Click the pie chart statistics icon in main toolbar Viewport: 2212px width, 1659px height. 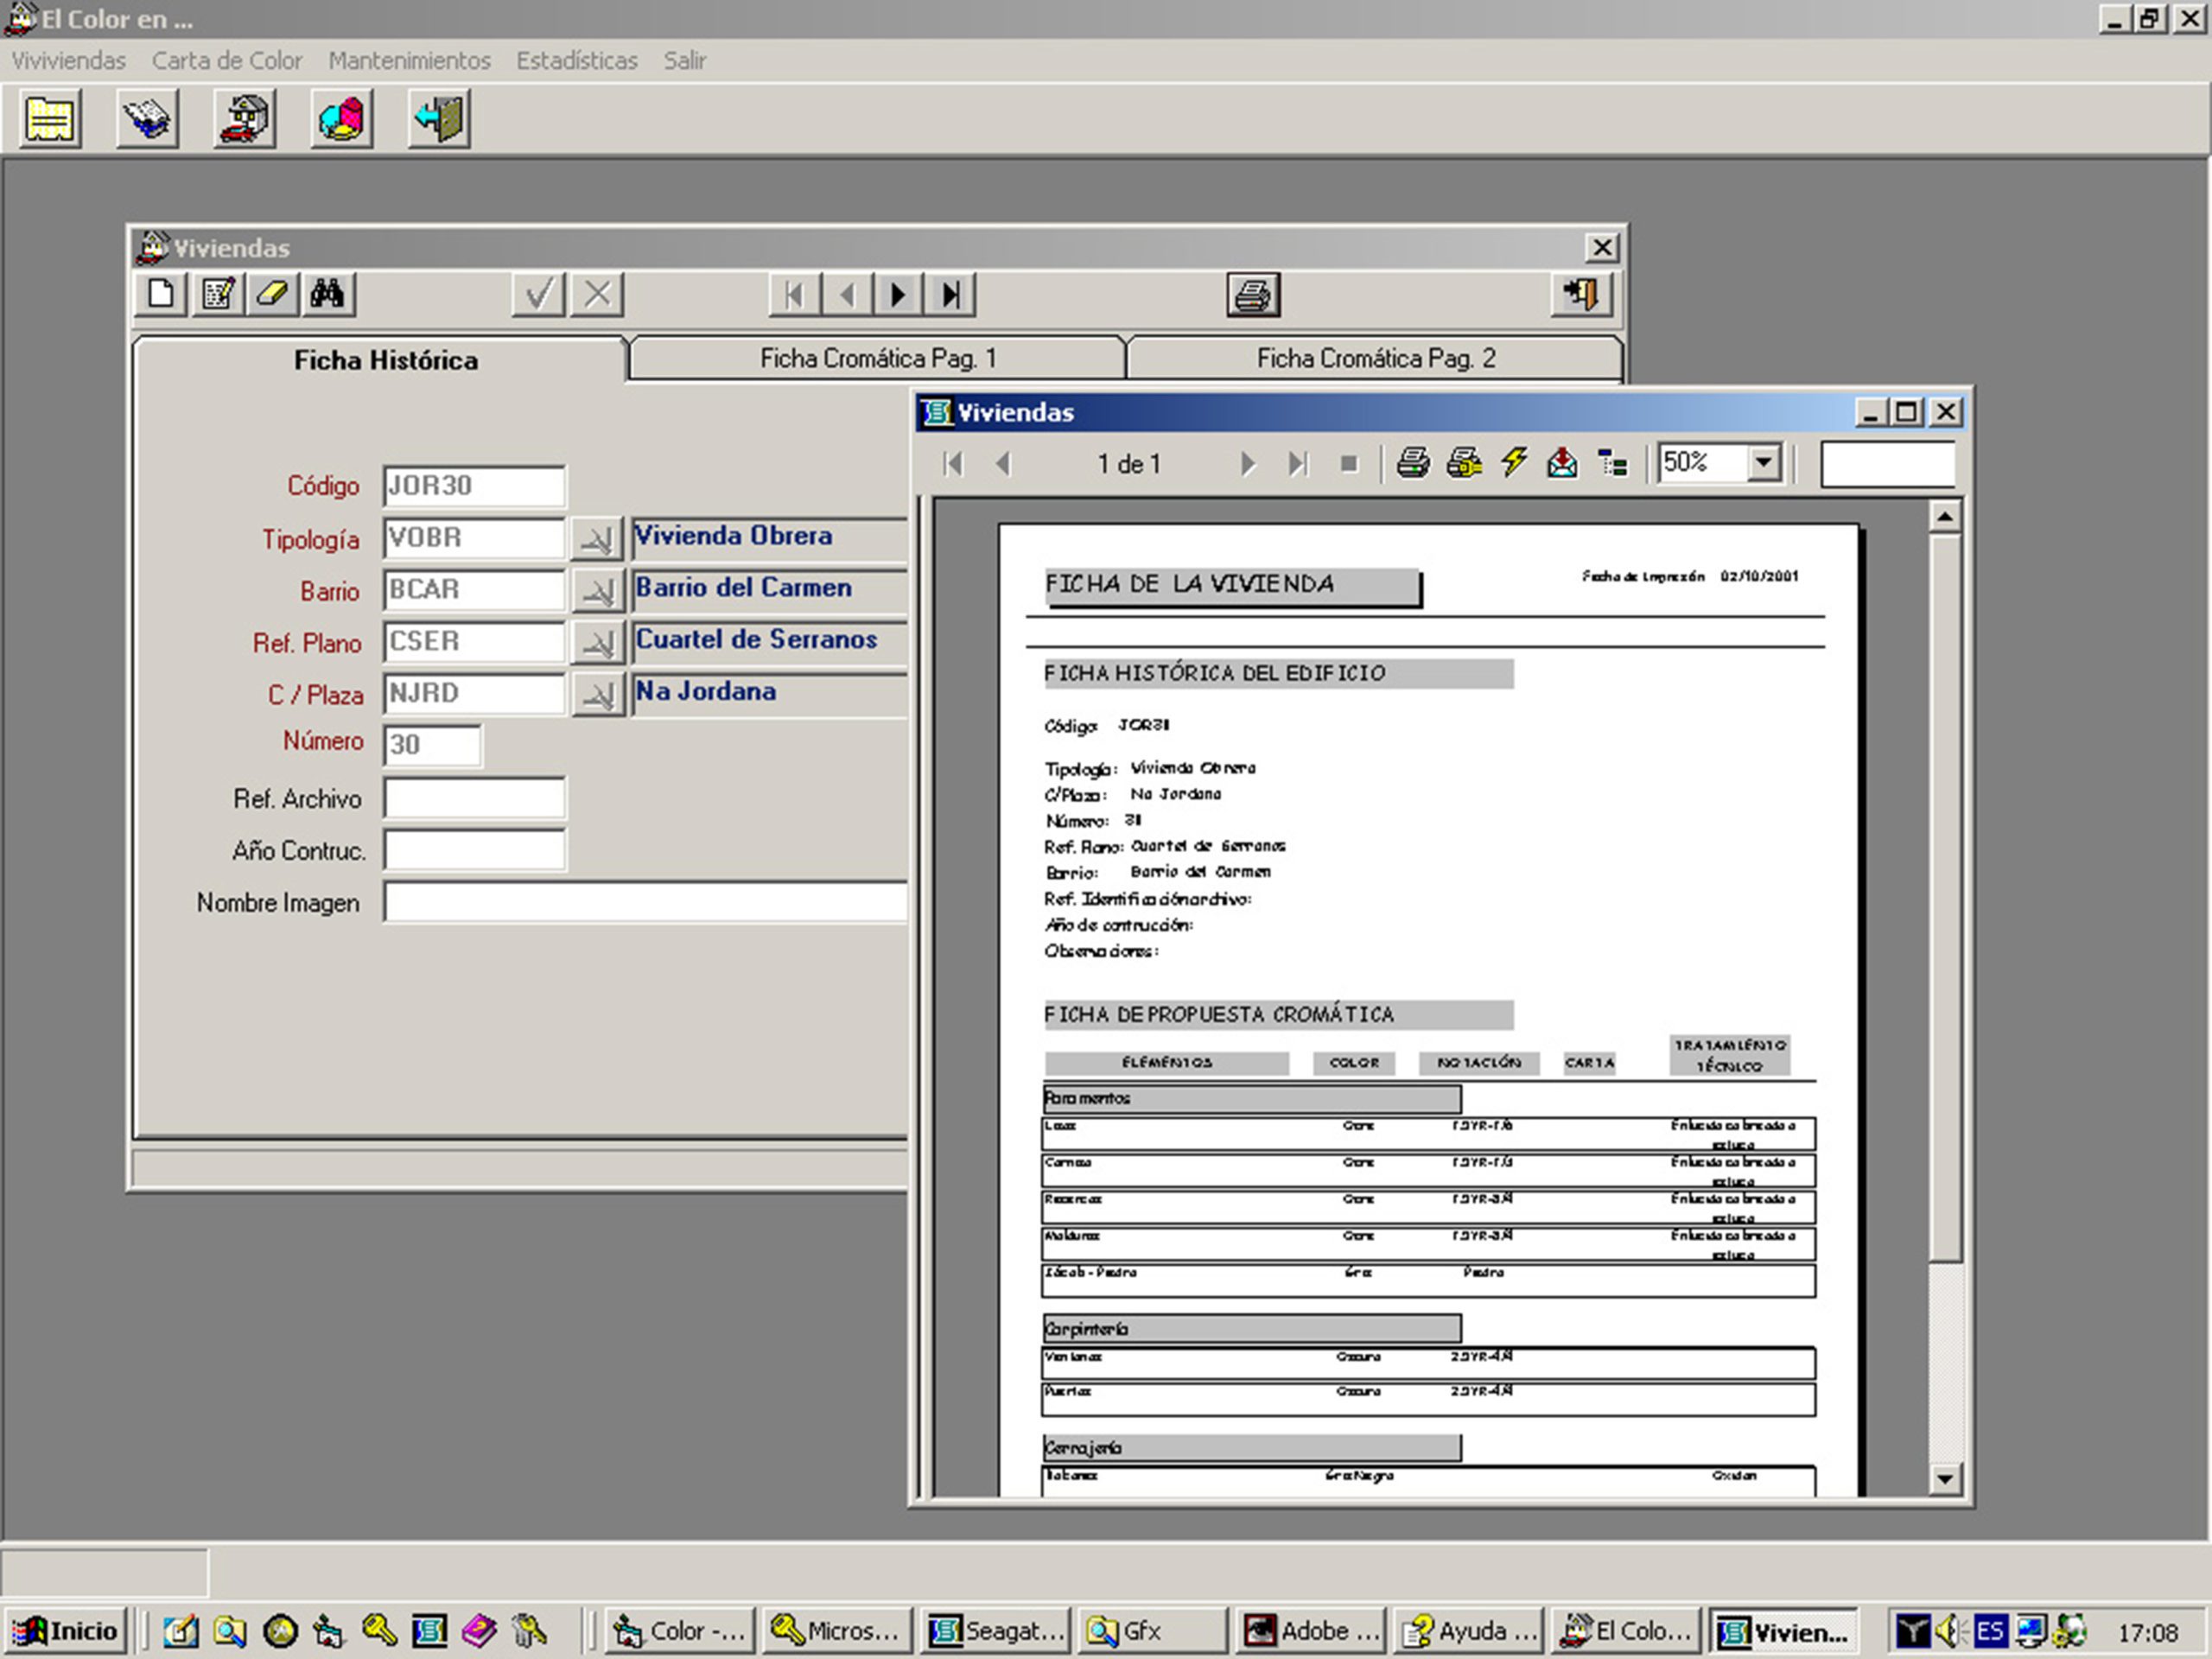pos(342,120)
